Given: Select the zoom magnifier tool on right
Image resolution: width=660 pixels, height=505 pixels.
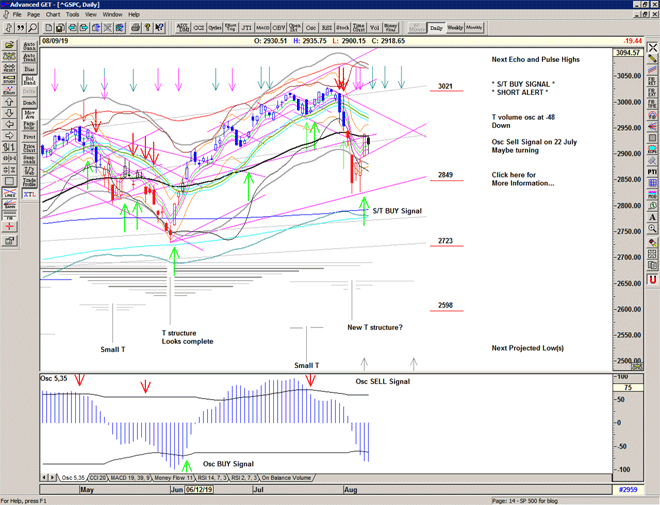Looking at the screenshot, I should (x=652, y=229).
